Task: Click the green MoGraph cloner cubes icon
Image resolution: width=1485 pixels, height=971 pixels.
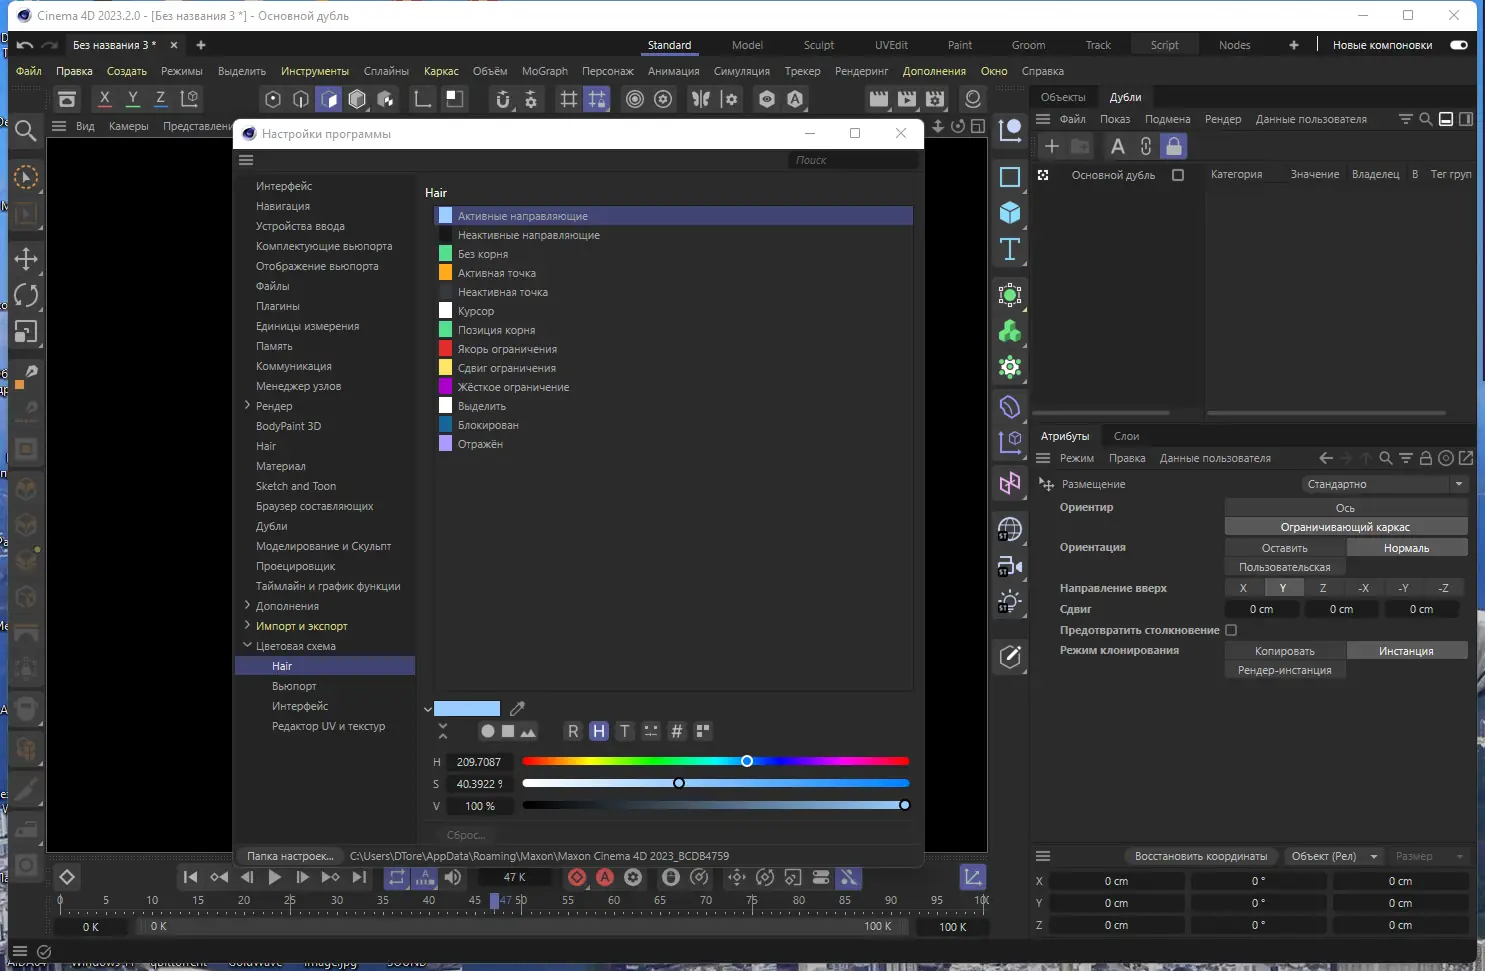Action: 1010,331
